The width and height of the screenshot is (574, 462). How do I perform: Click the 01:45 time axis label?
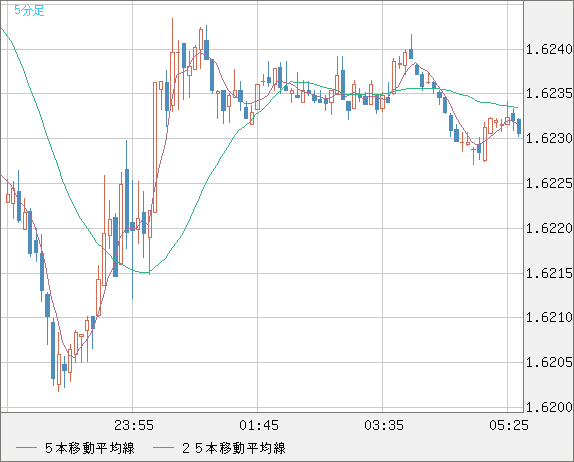259,425
